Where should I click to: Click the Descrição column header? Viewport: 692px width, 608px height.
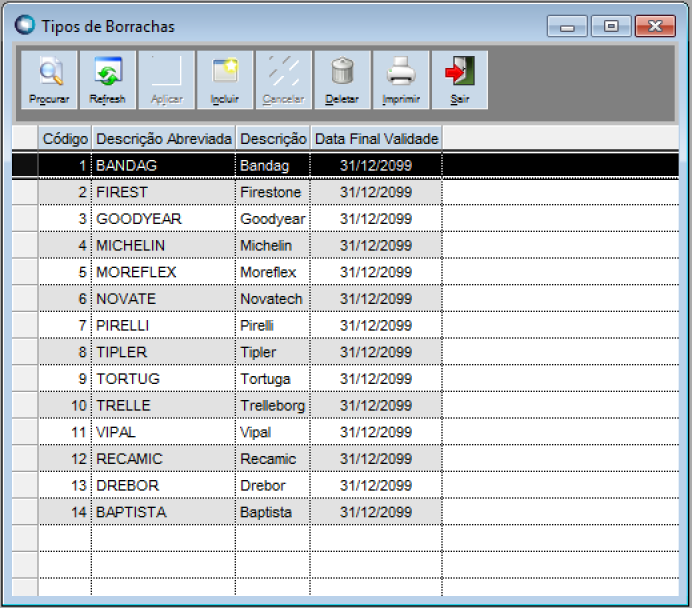tap(273, 139)
